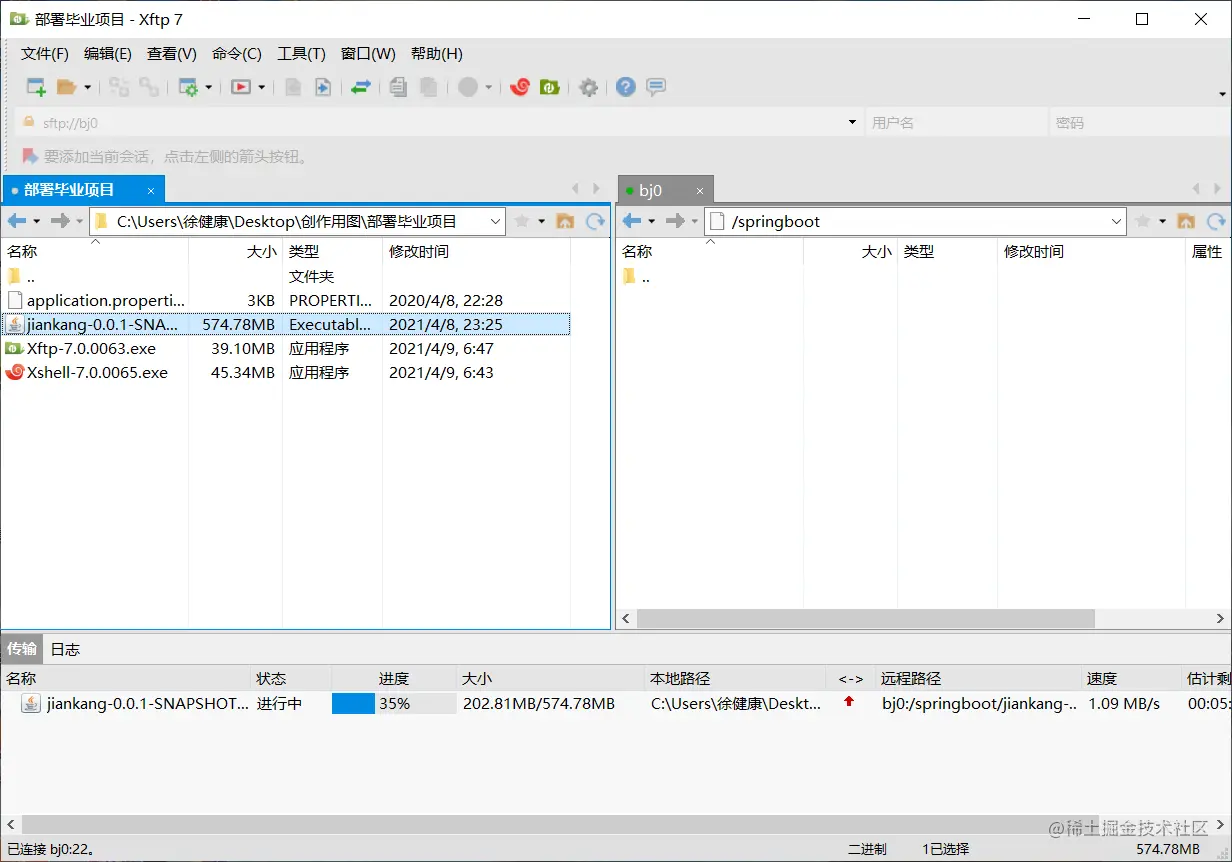Click the home folder icon in remote pane
1232x862 pixels.
tap(1186, 221)
